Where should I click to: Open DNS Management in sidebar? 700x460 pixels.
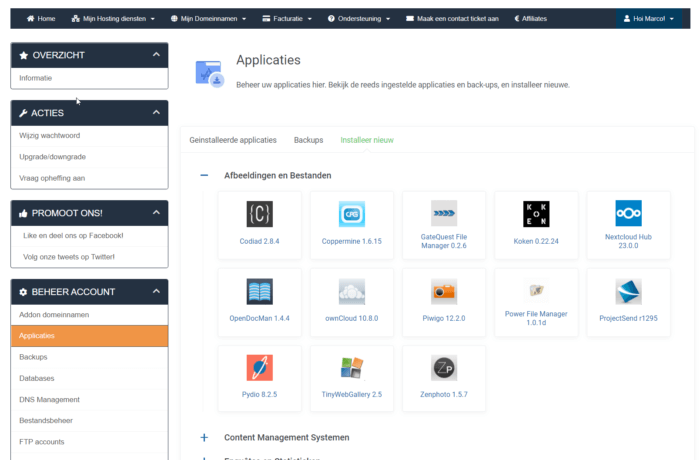(x=89, y=400)
